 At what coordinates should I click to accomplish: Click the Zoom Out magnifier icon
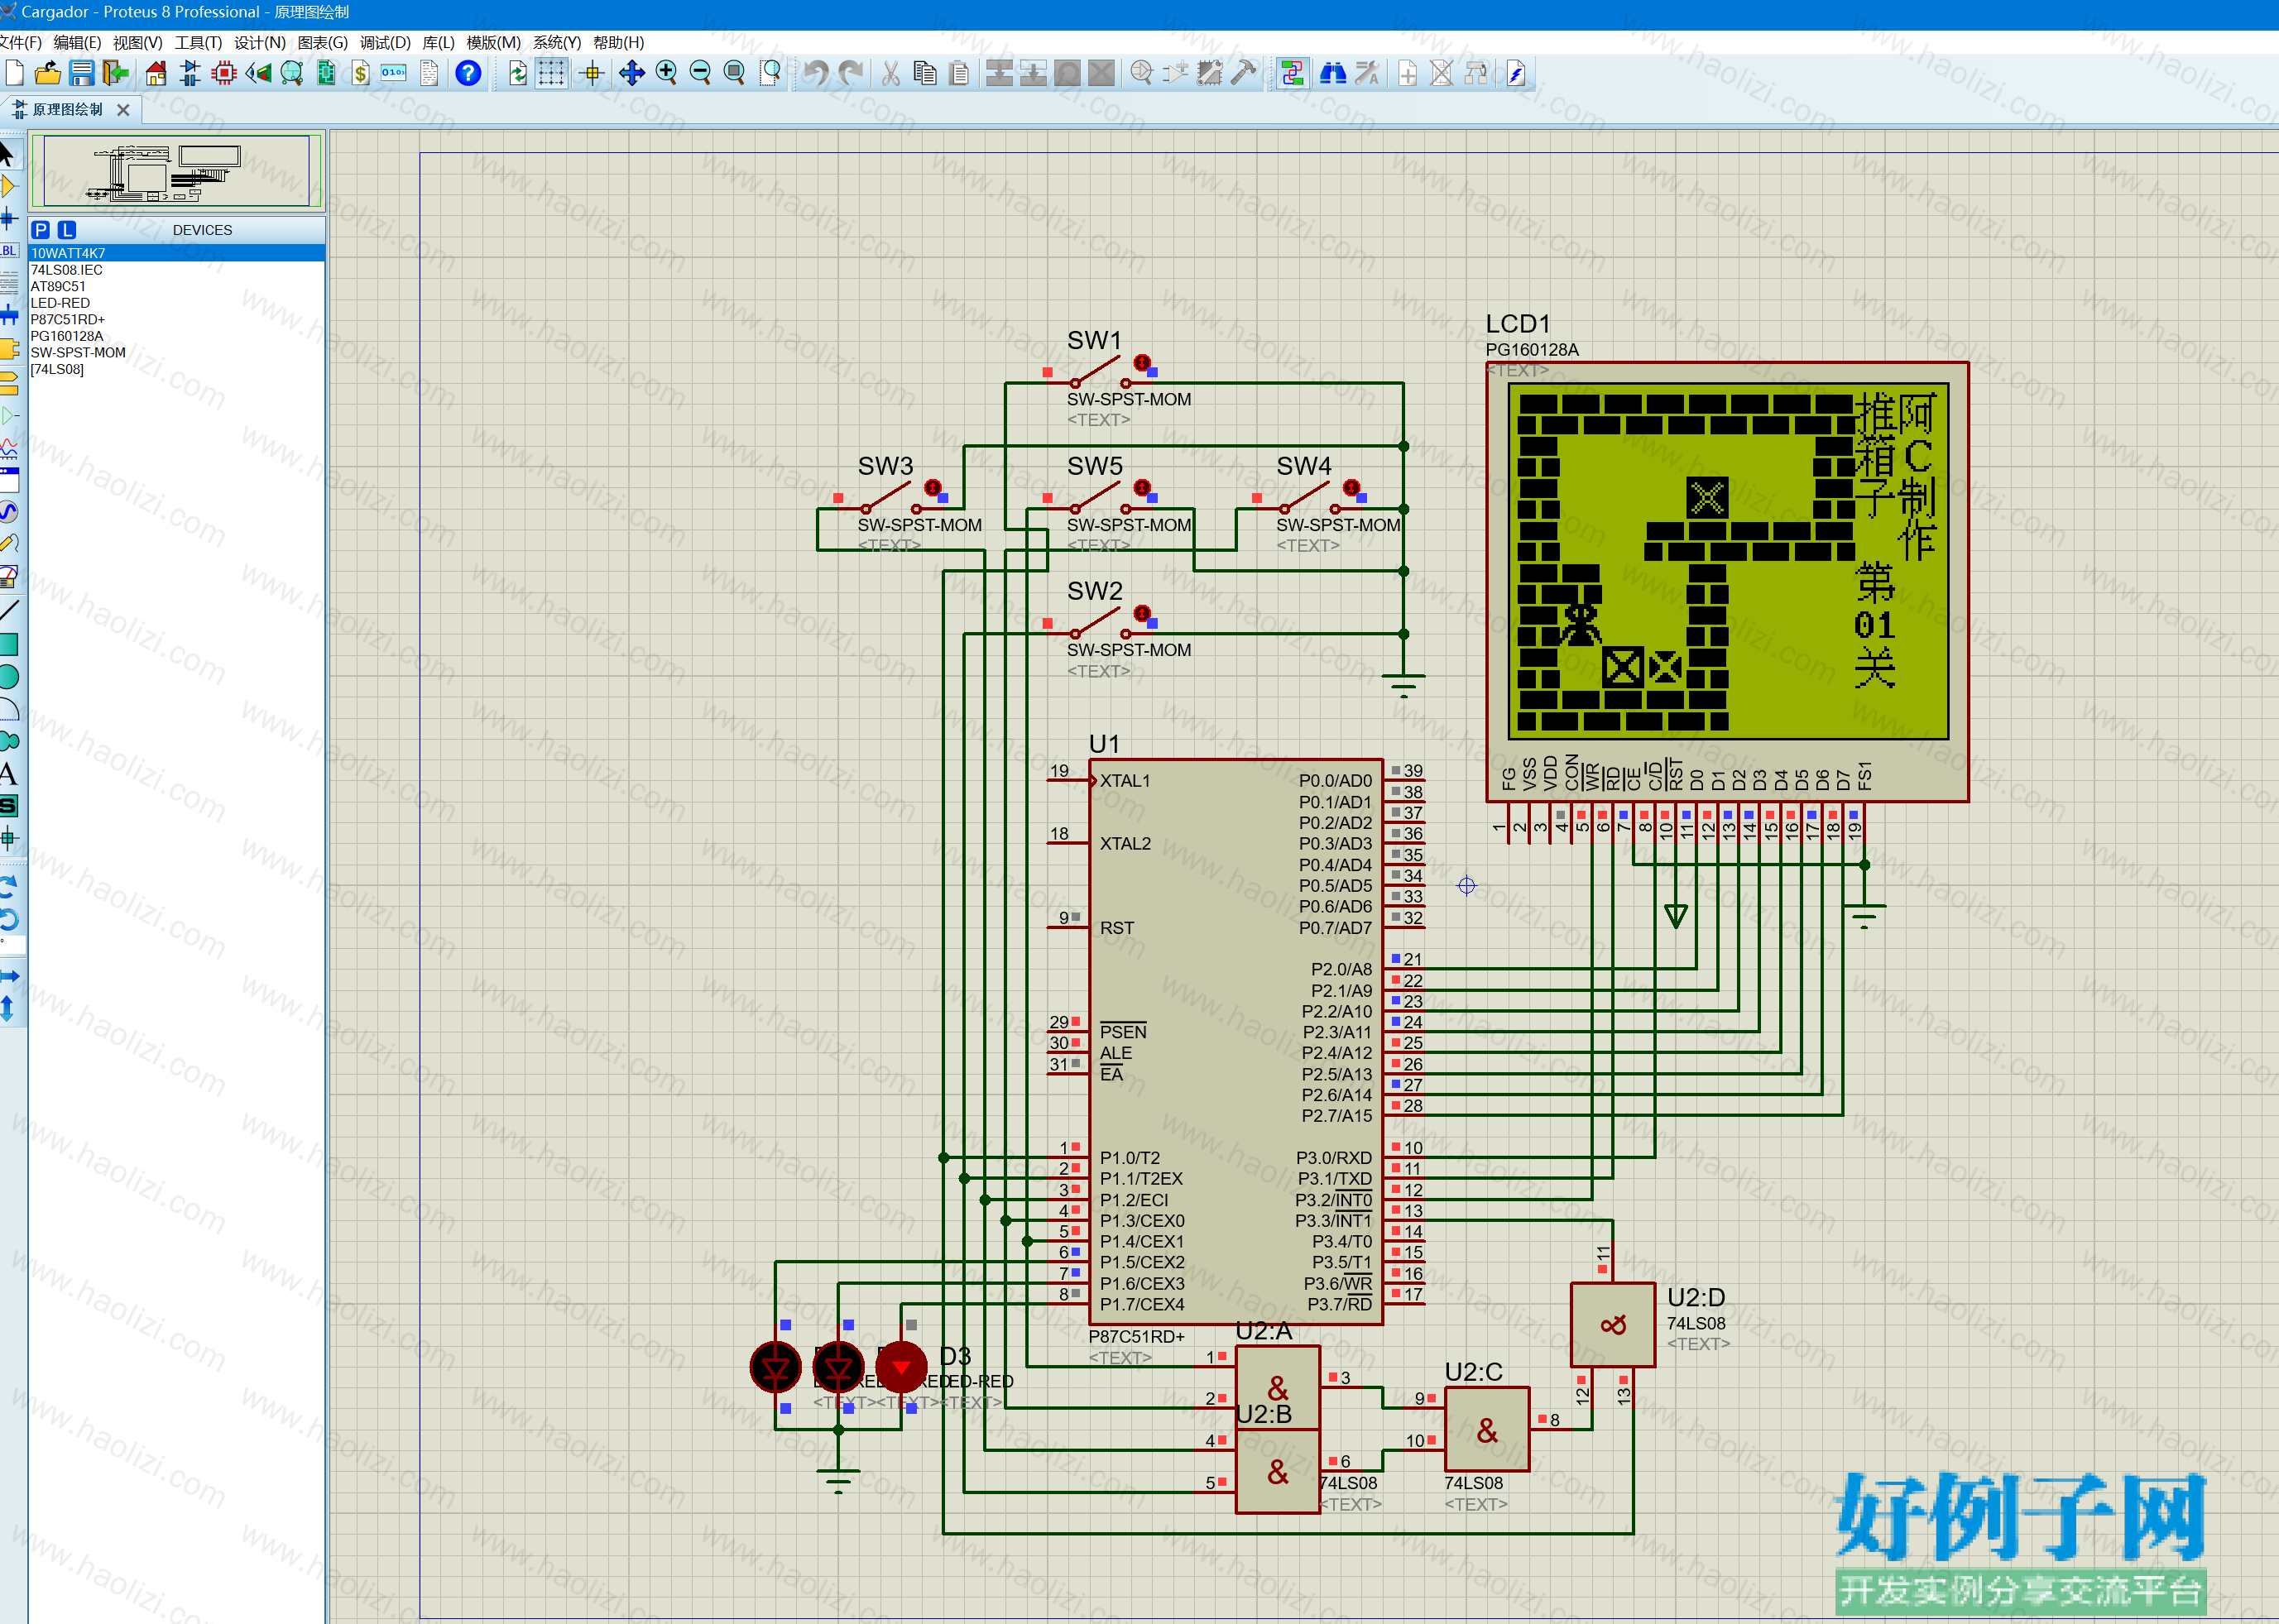coord(700,73)
